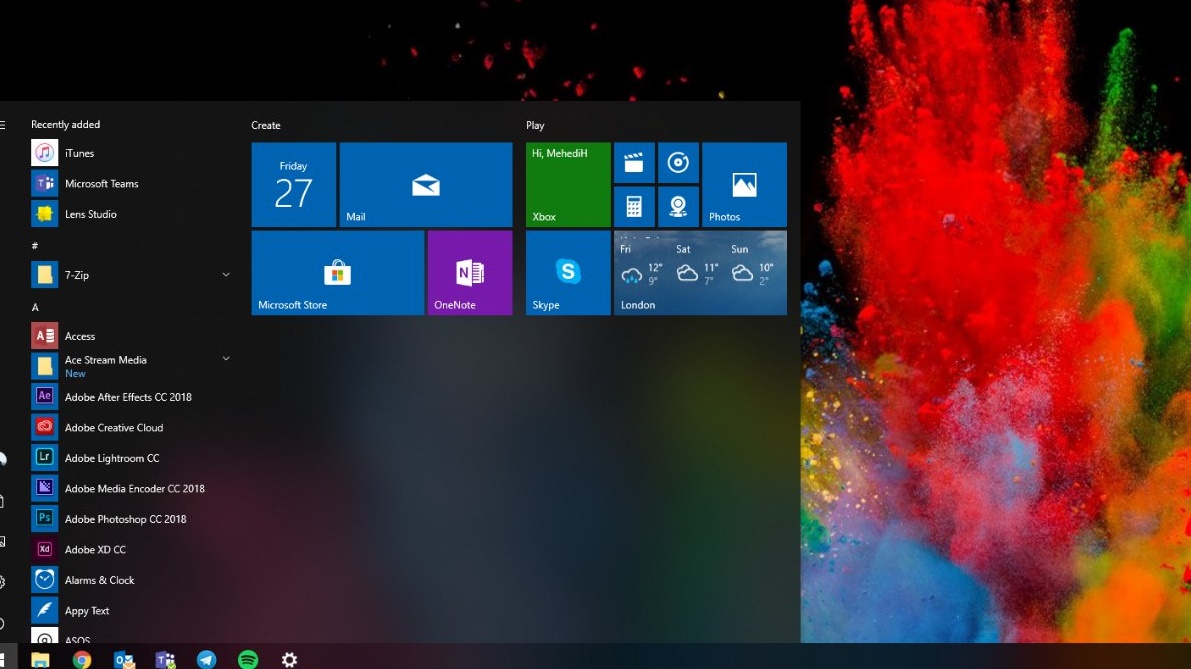Launch Adobe Photoshop CC 2018
The height and width of the screenshot is (669, 1191).
coord(131,519)
